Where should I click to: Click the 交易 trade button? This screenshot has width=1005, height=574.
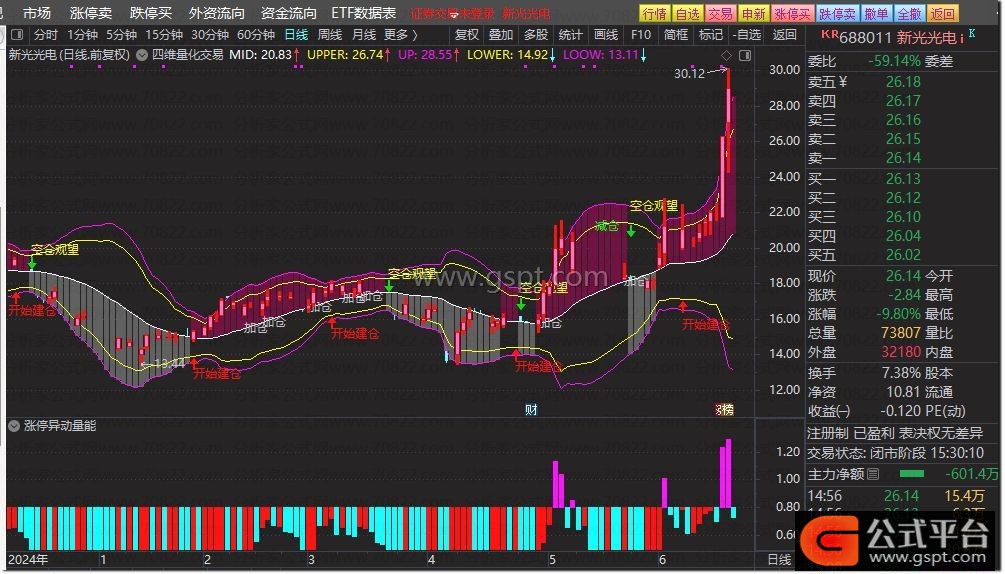coord(720,13)
